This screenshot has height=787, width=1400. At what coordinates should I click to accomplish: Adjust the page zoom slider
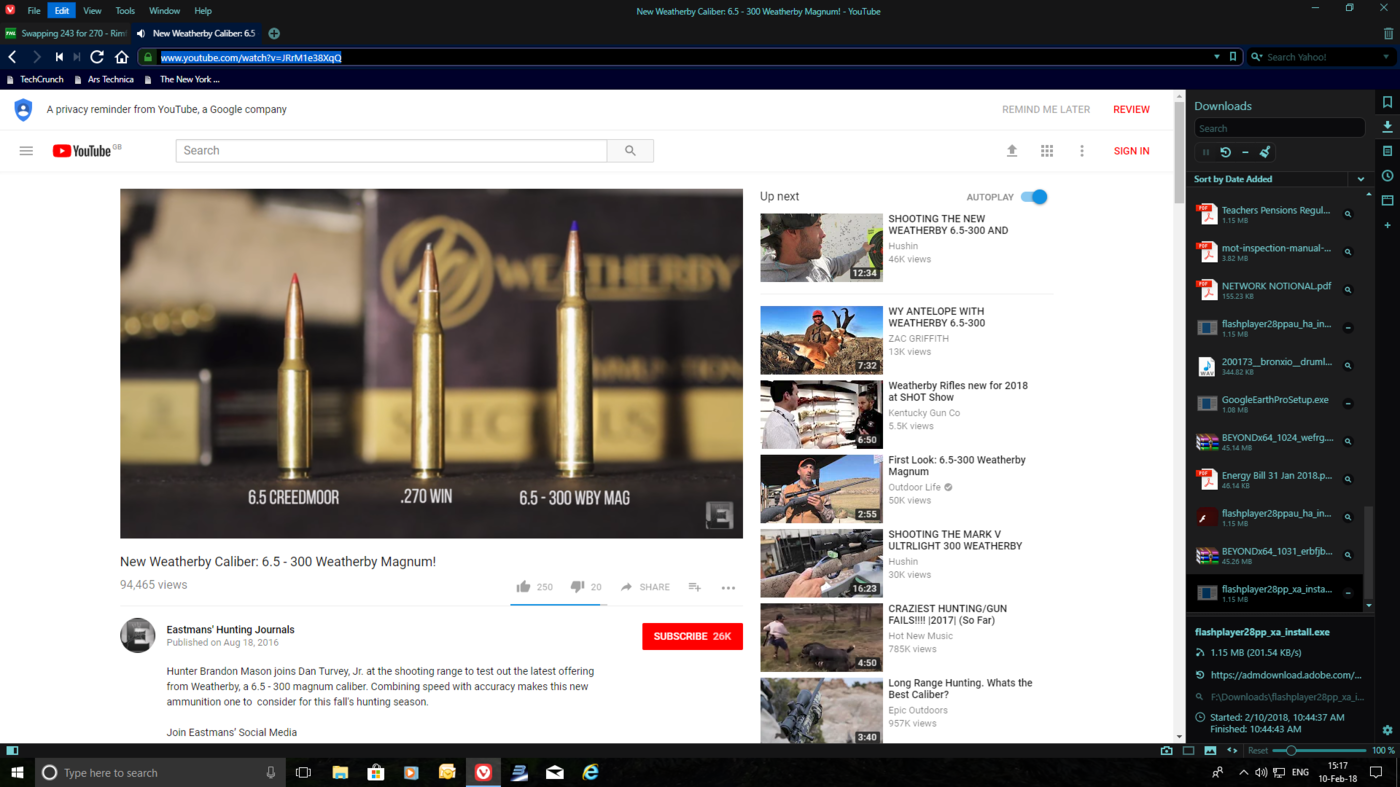click(1292, 750)
